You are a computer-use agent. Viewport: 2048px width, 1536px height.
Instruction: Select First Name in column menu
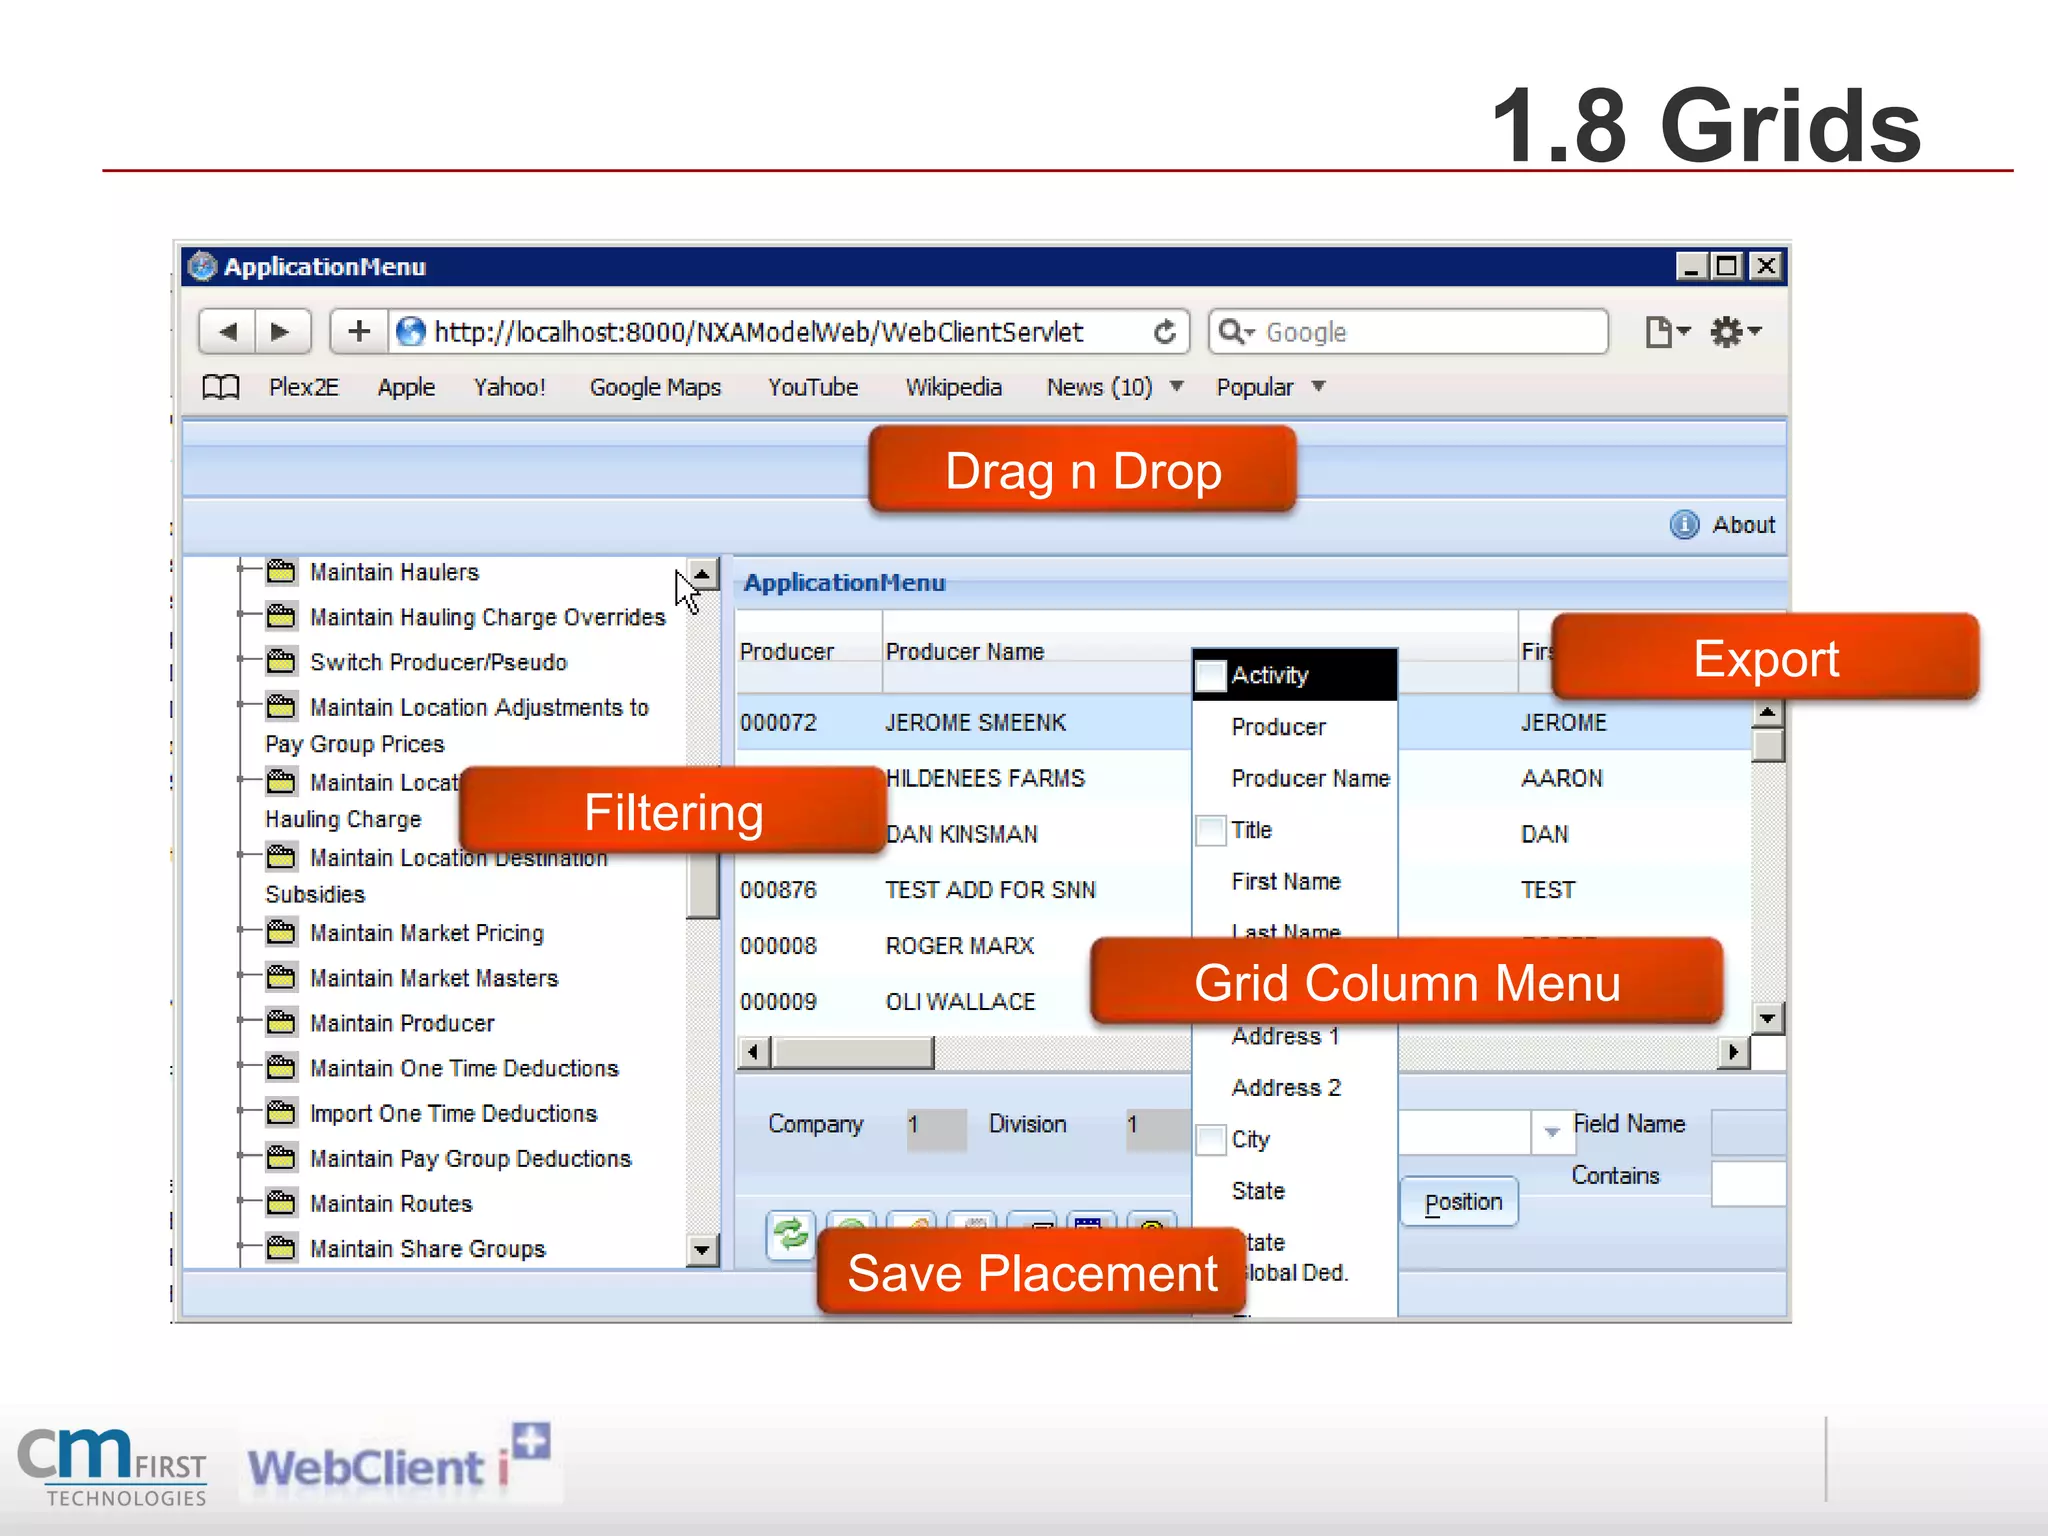1285,881
